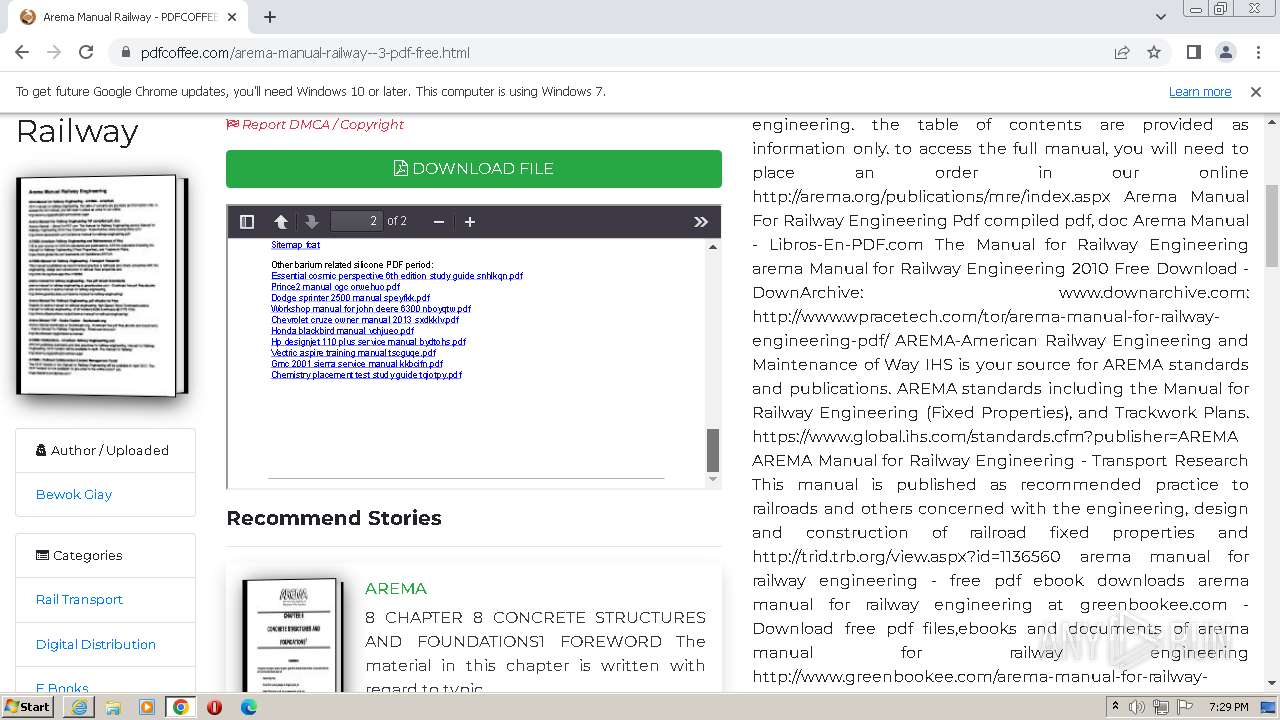Open the Opera taskbar icon
The height and width of the screenshot is (720, 1280).
215,707
